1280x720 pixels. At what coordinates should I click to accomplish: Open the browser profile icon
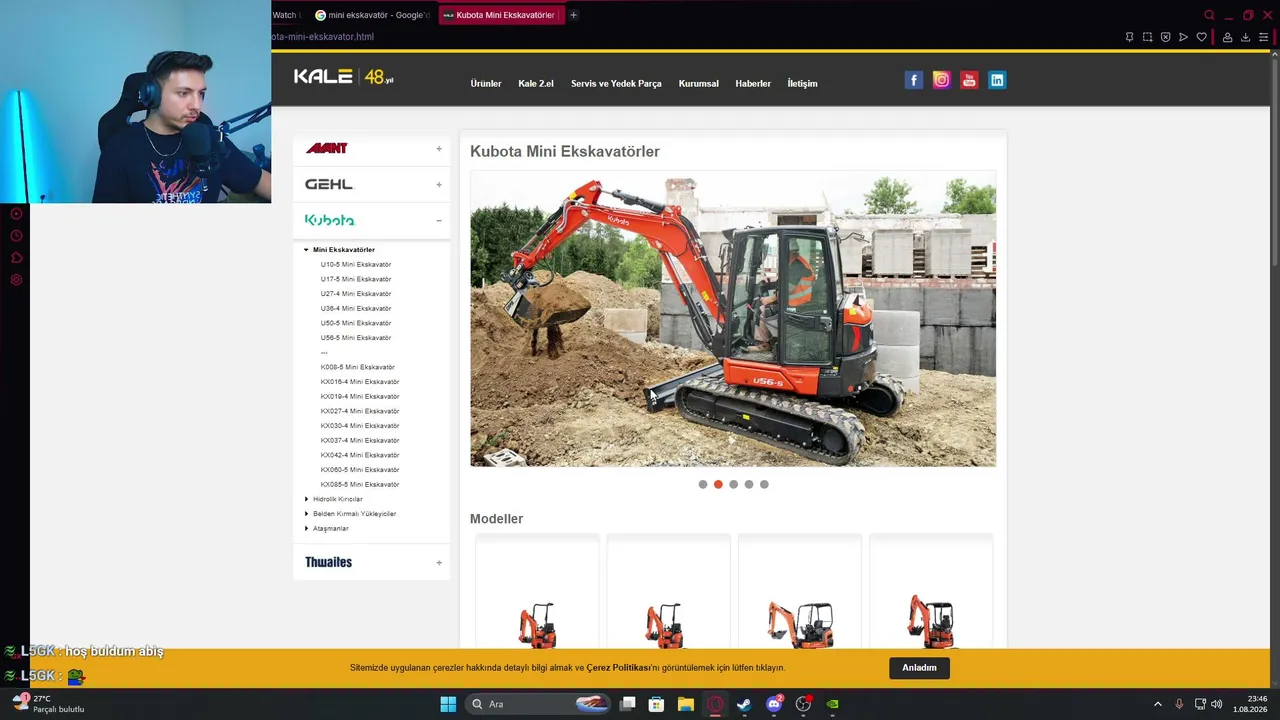click(1227, 37)
